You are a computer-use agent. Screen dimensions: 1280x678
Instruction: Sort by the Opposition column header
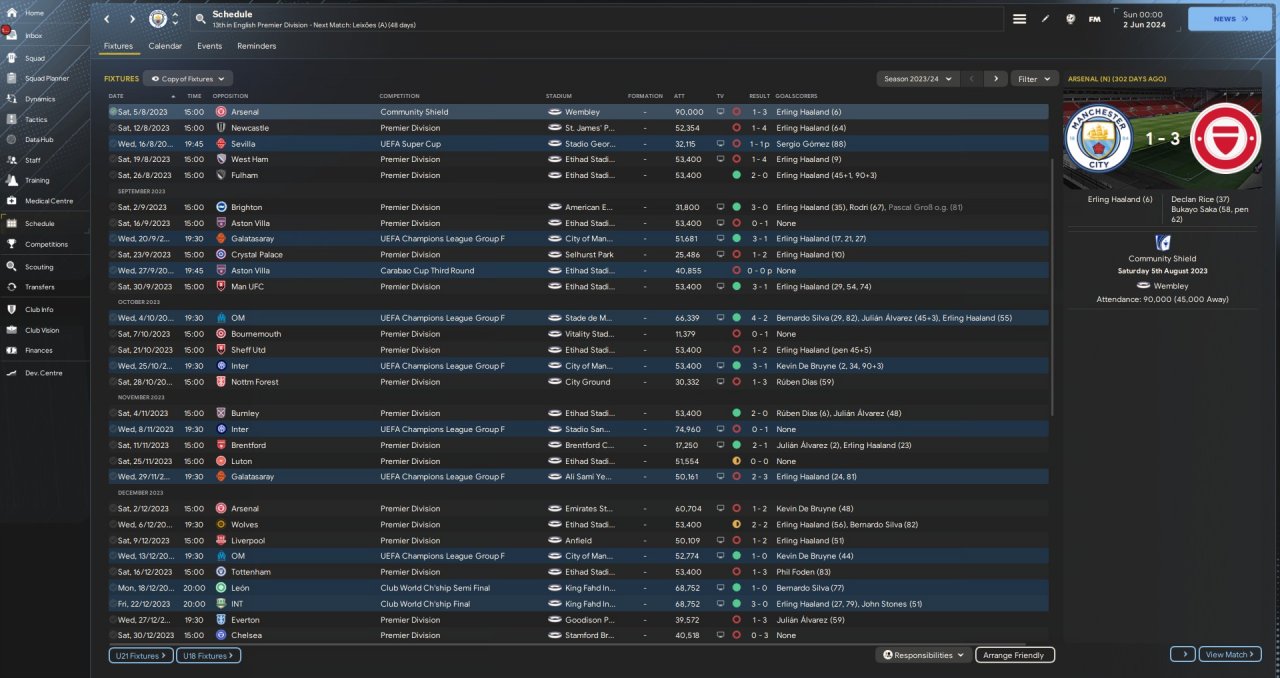tap(230, 96)
